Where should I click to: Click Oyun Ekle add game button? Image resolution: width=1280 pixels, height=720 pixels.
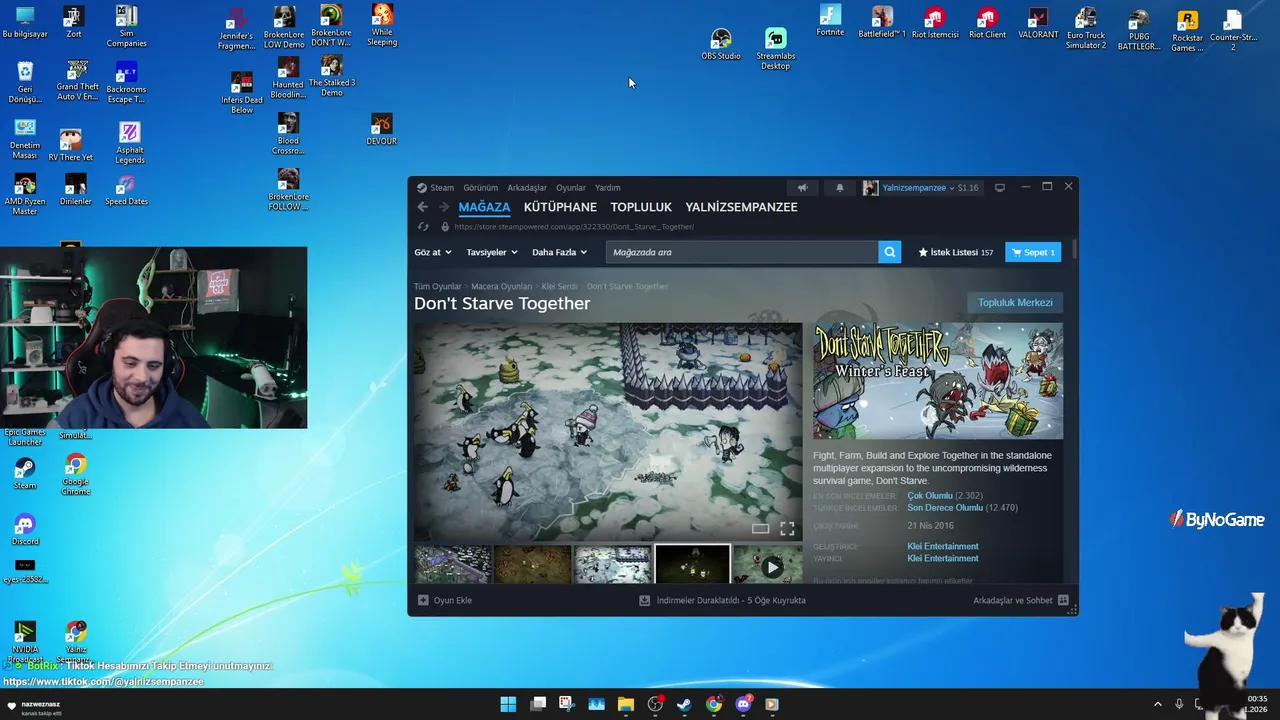pos(445,600)
